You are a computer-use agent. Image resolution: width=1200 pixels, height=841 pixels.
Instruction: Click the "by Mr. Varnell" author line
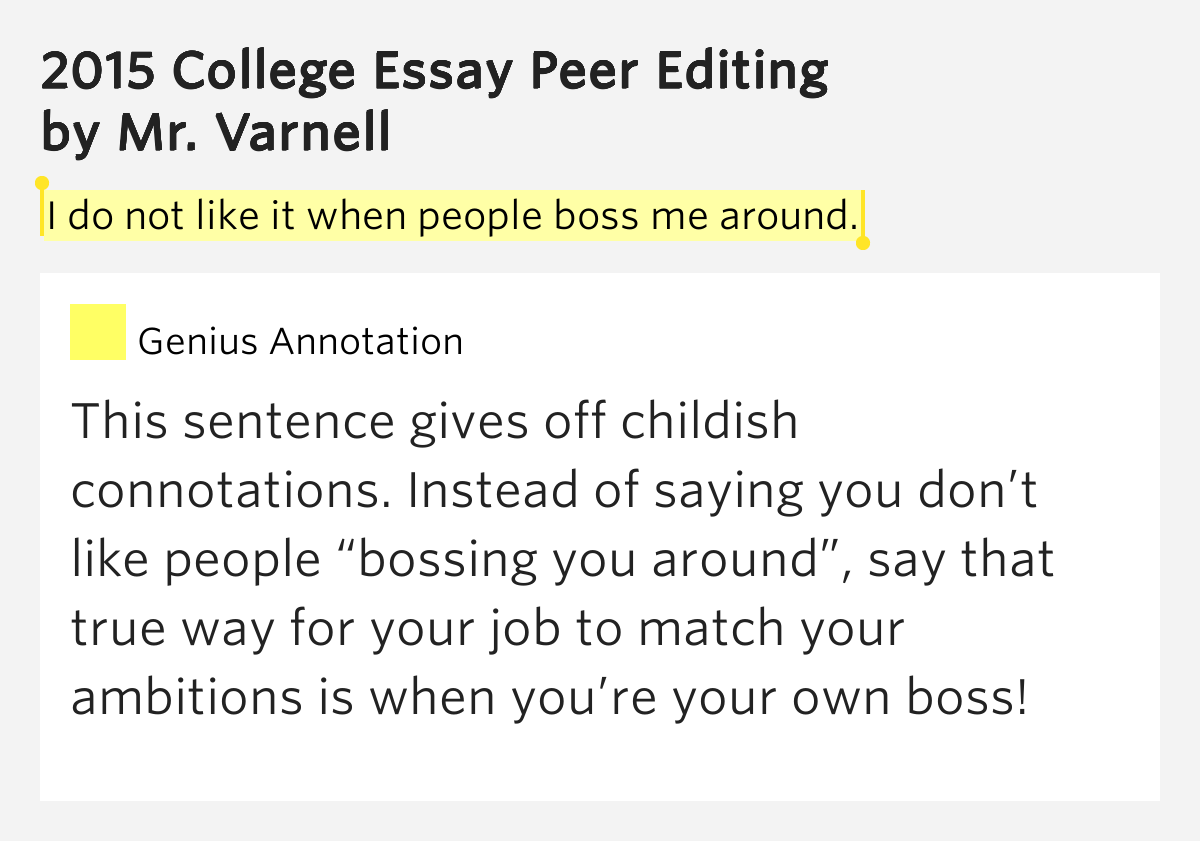[x=216, y=132]
